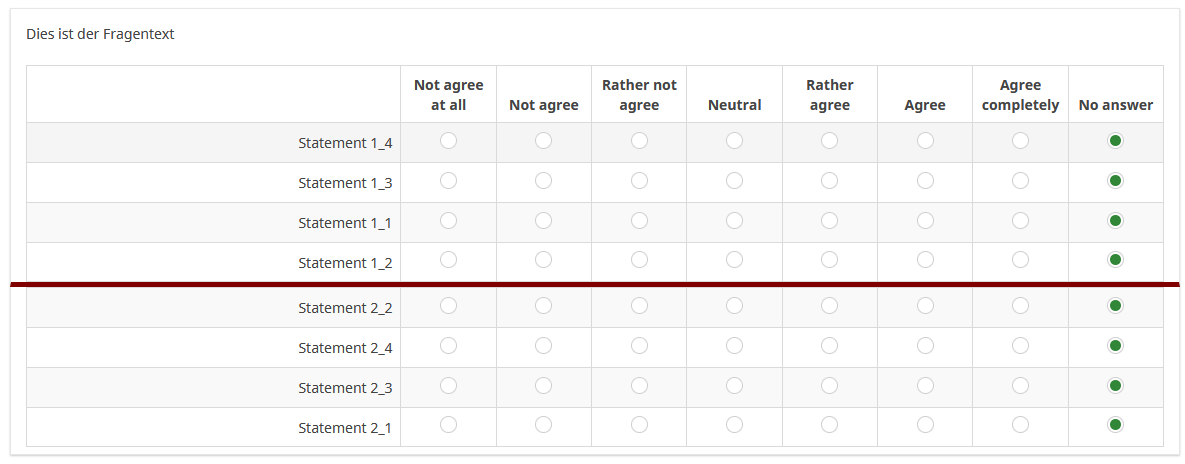The height and width of the screenshot is (464, 1185).
Task: Click the 'Dies ist der Fragentext' question text
Action: coord(100,34)
